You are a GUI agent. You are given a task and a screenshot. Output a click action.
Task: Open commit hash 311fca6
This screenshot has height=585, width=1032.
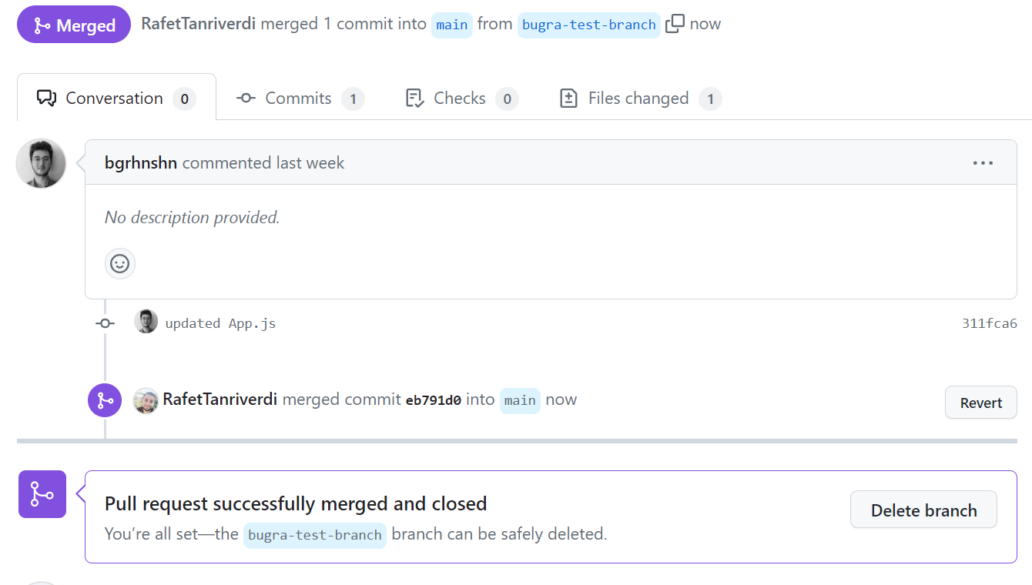989,323
